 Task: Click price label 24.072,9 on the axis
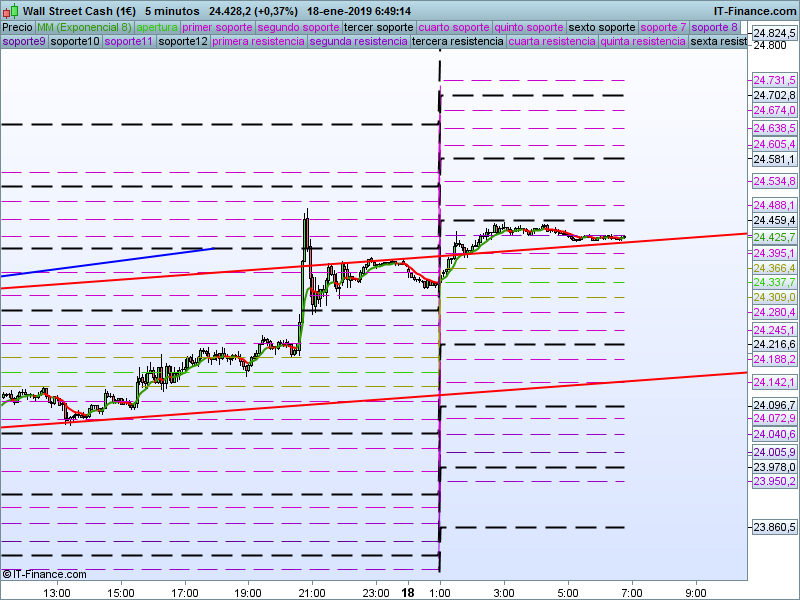[x=774, y=418]
